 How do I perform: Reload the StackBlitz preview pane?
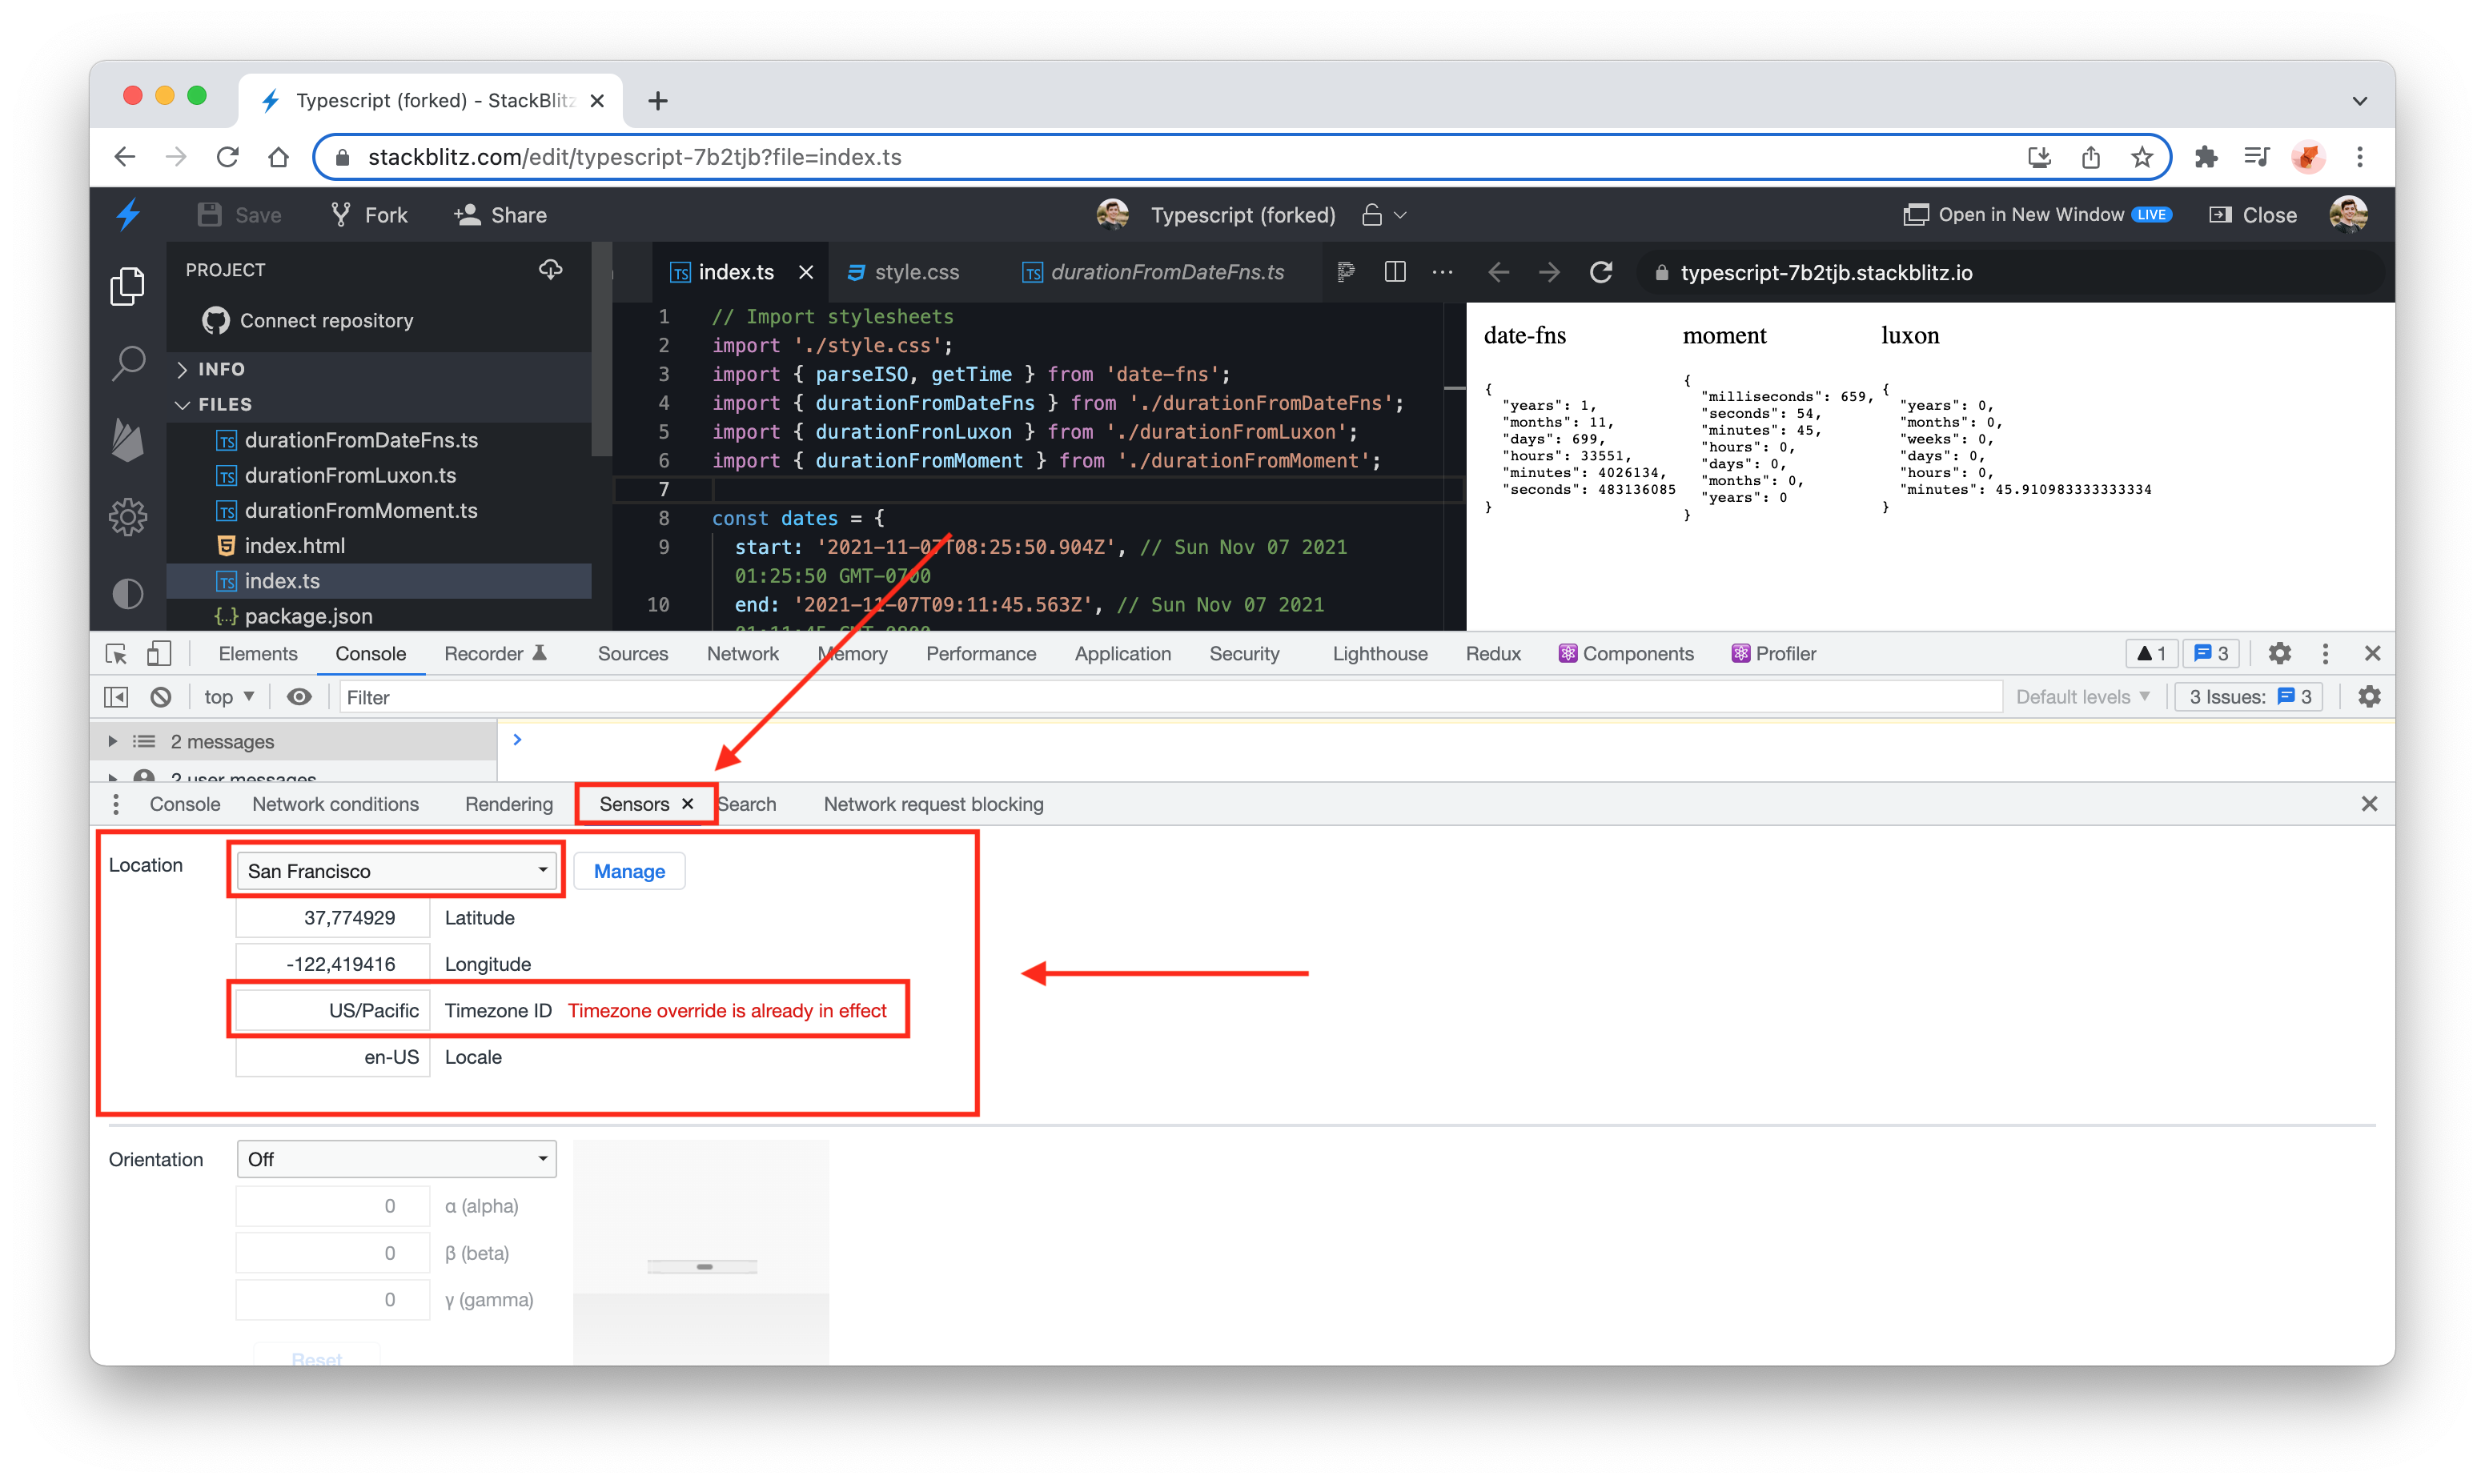pyautogui.click(x=1601, y=272)
